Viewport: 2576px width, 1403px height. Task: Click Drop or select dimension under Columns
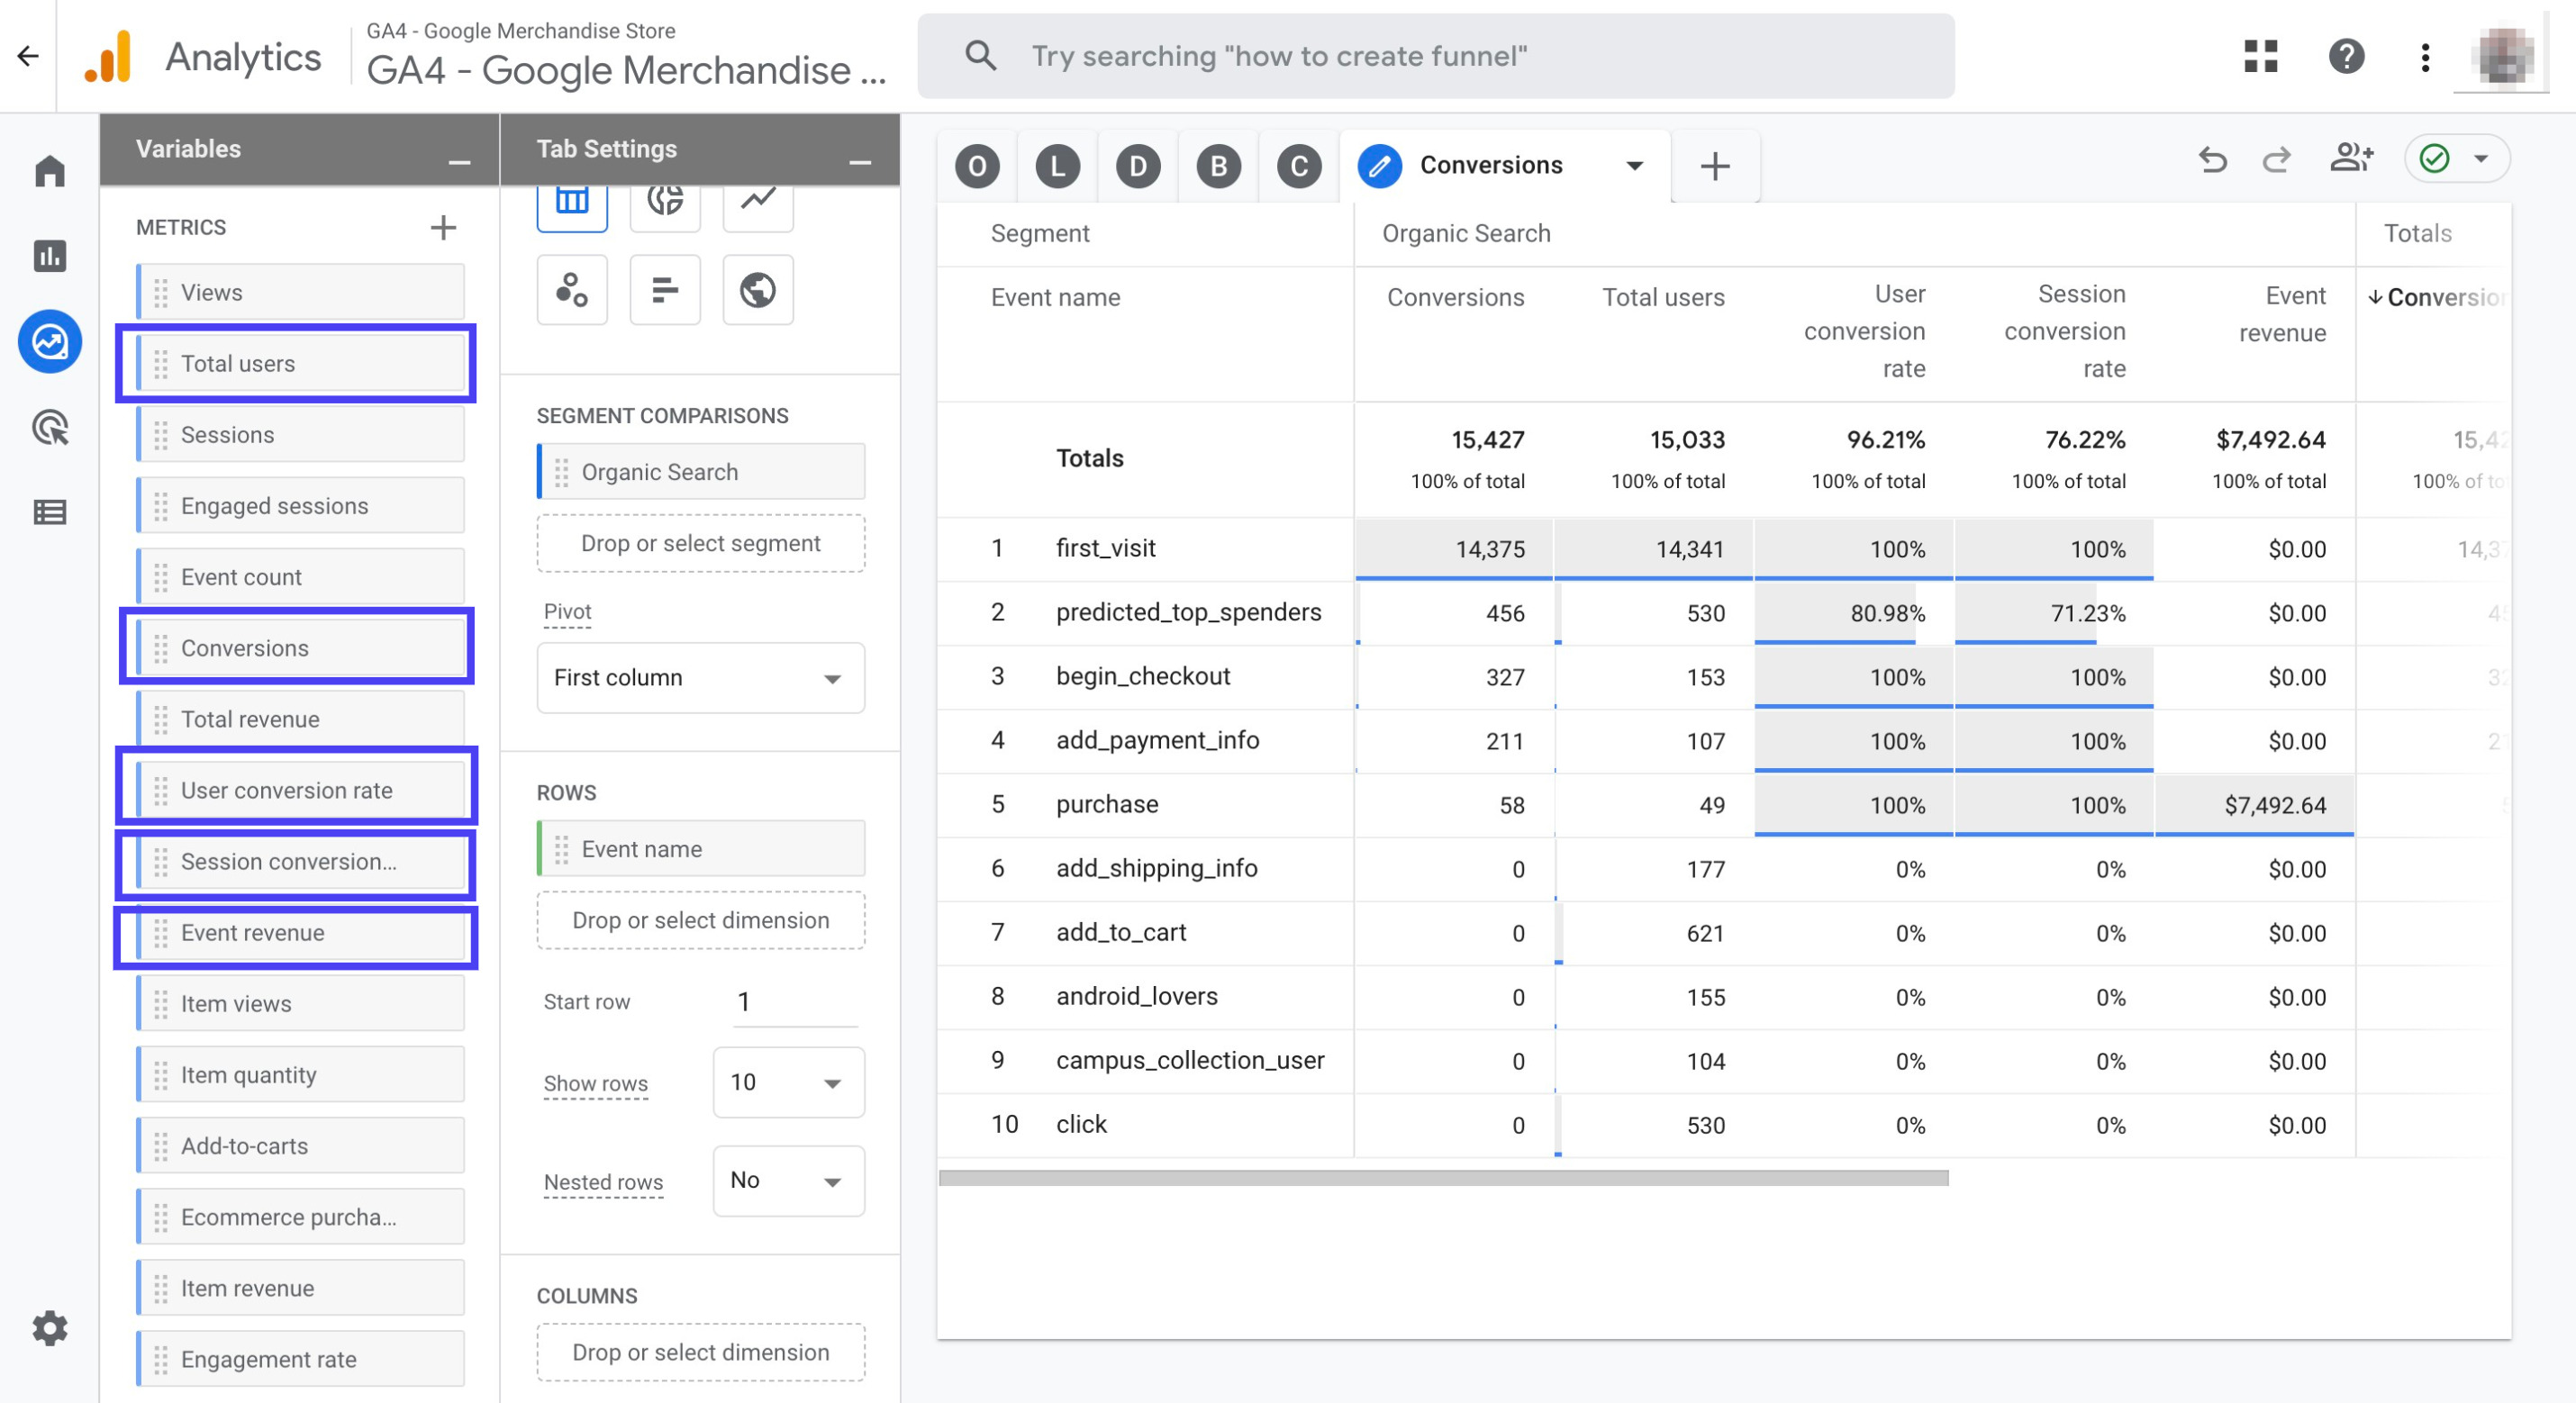pyautogui.click(x=700, y=1352)
